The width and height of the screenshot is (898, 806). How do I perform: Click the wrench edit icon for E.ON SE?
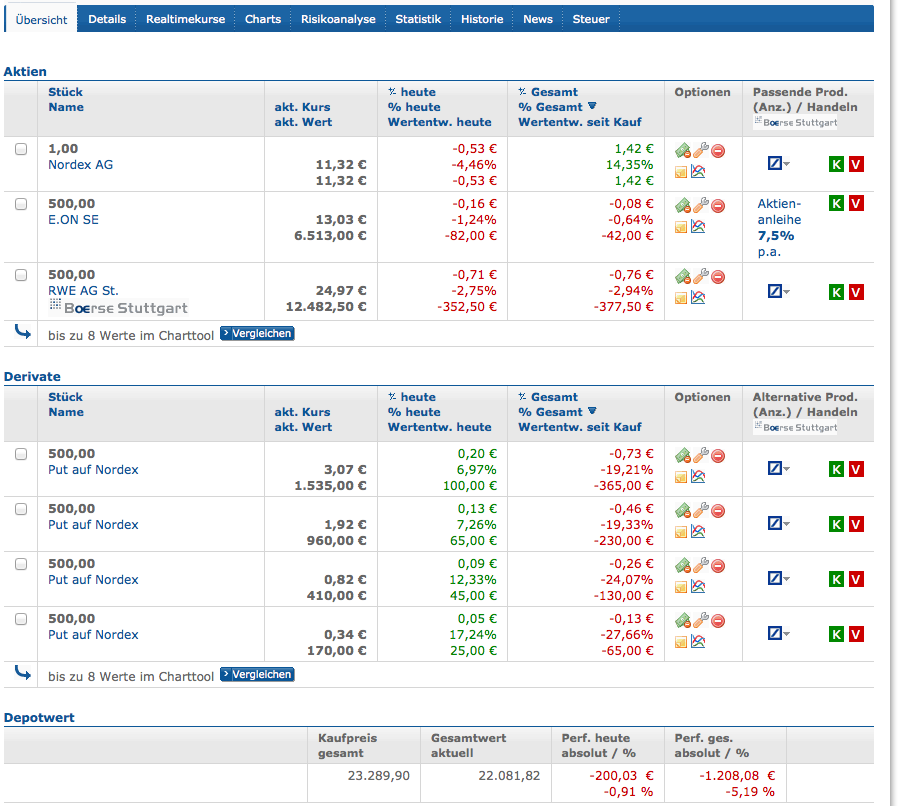point(700,206)
